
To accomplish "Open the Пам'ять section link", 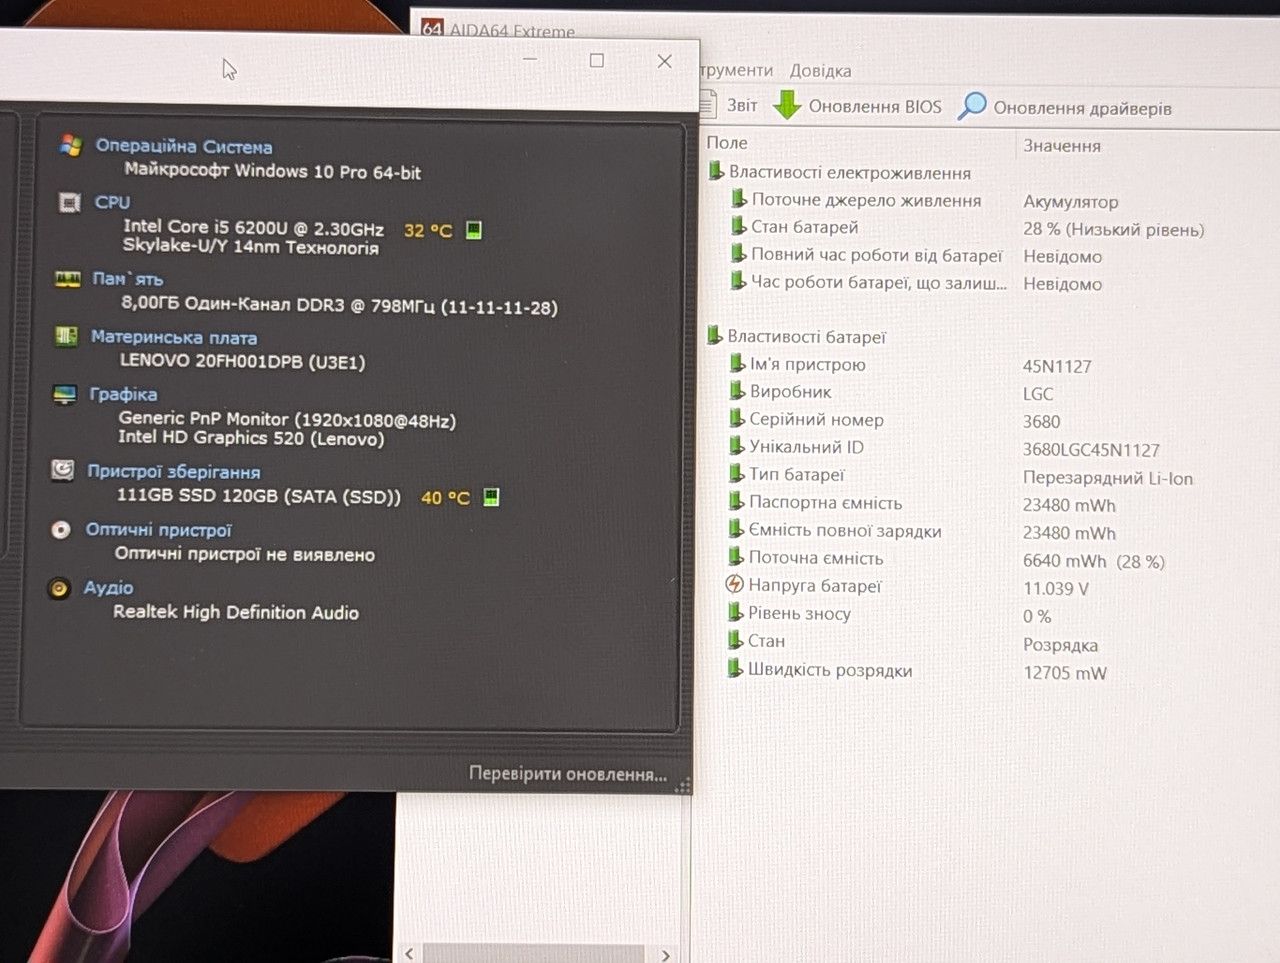I will tap(127, 279).
